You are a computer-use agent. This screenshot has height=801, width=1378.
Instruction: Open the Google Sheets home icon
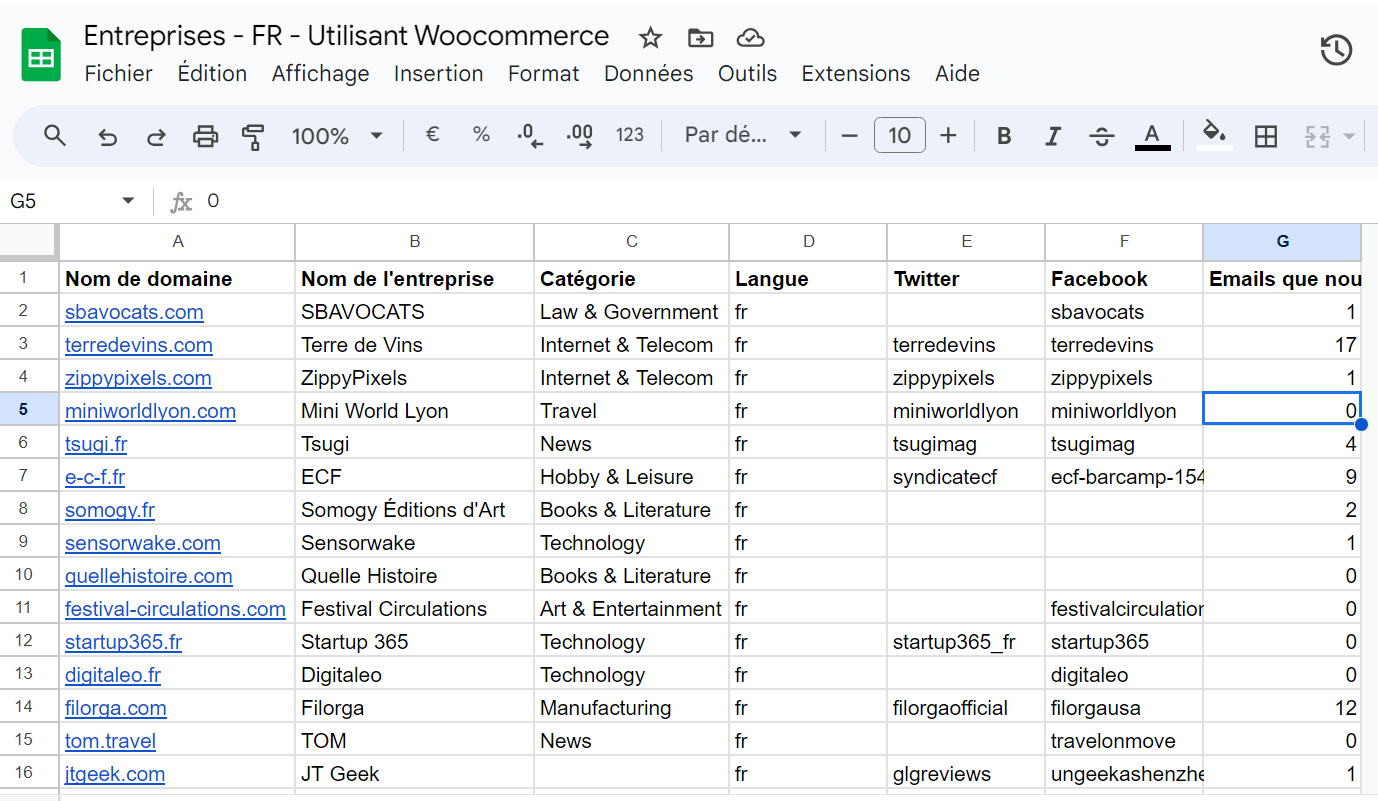[x=41, y=55]
